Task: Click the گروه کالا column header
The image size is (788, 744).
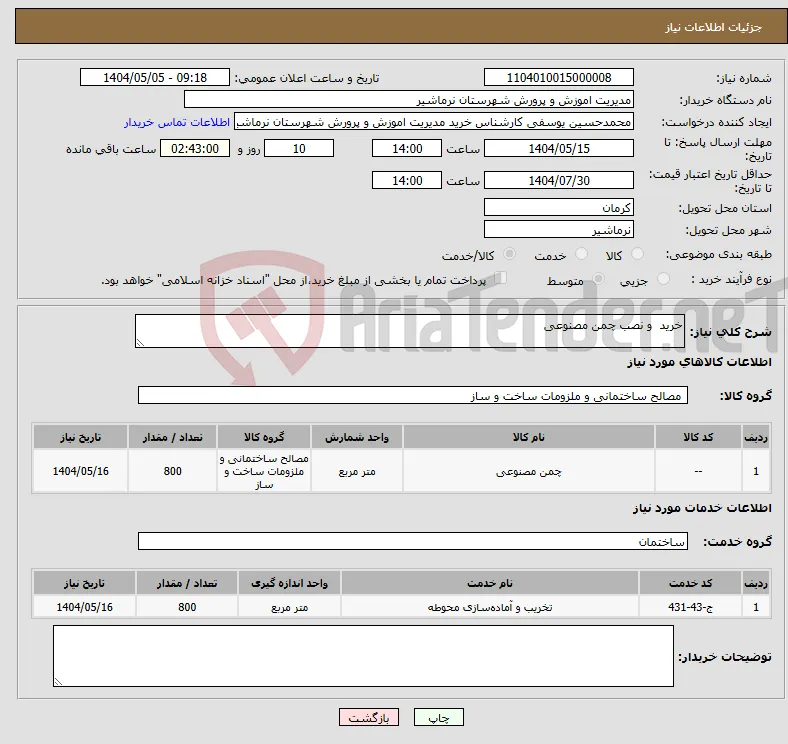Action: (264, 437)
